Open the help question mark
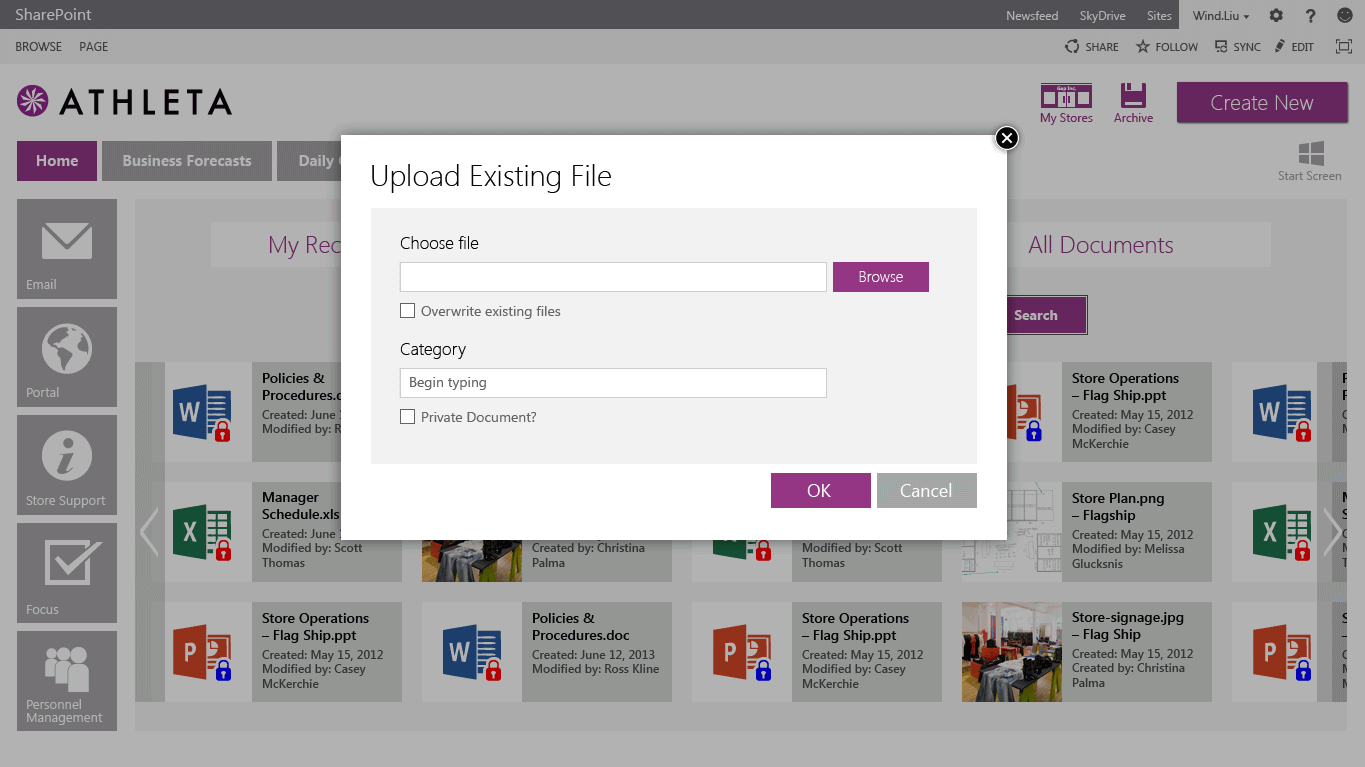This screenshot has width=1365, height=767. coord(1311,15)
